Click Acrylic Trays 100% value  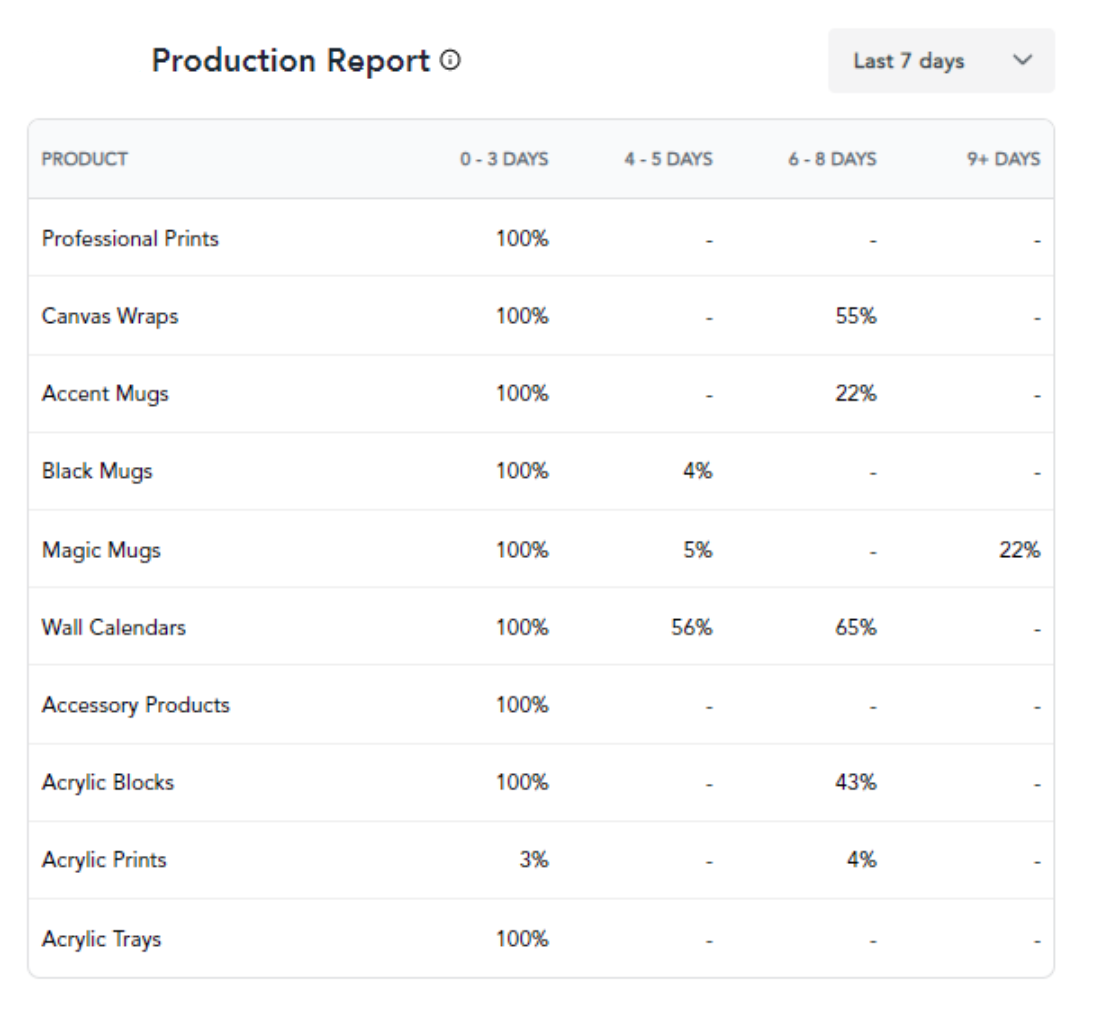[522, 939]
